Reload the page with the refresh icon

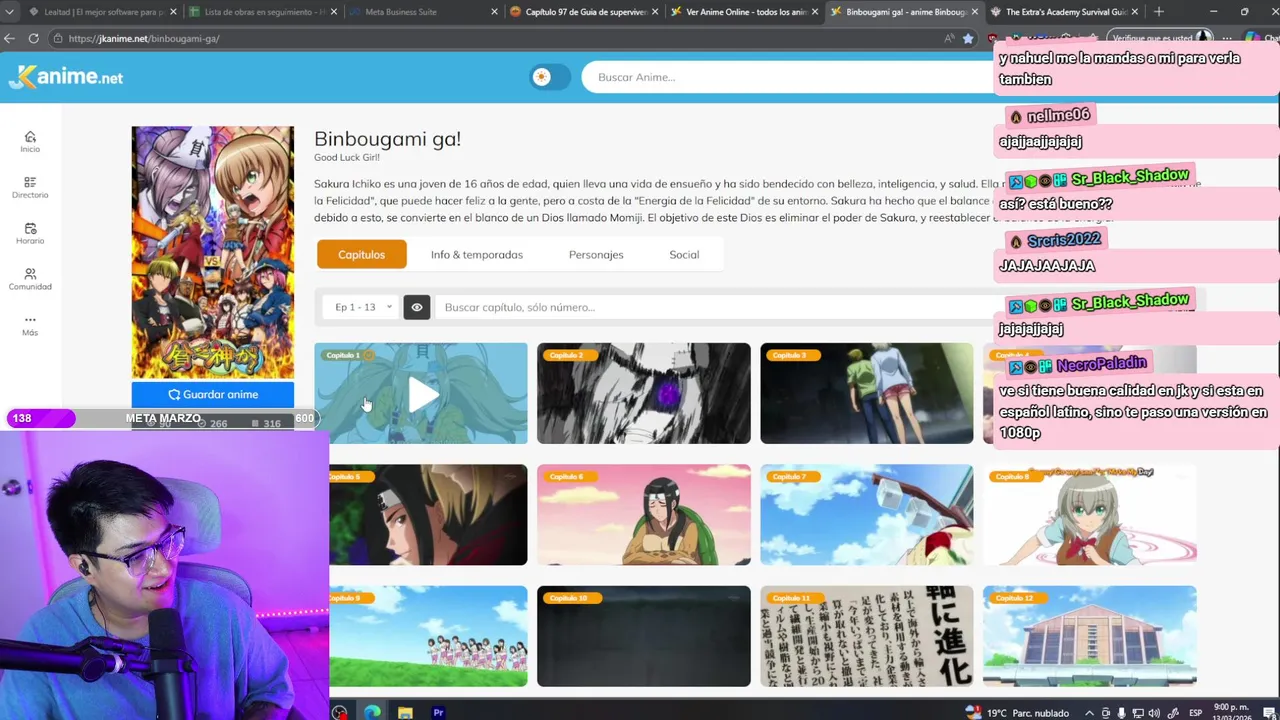33,38
